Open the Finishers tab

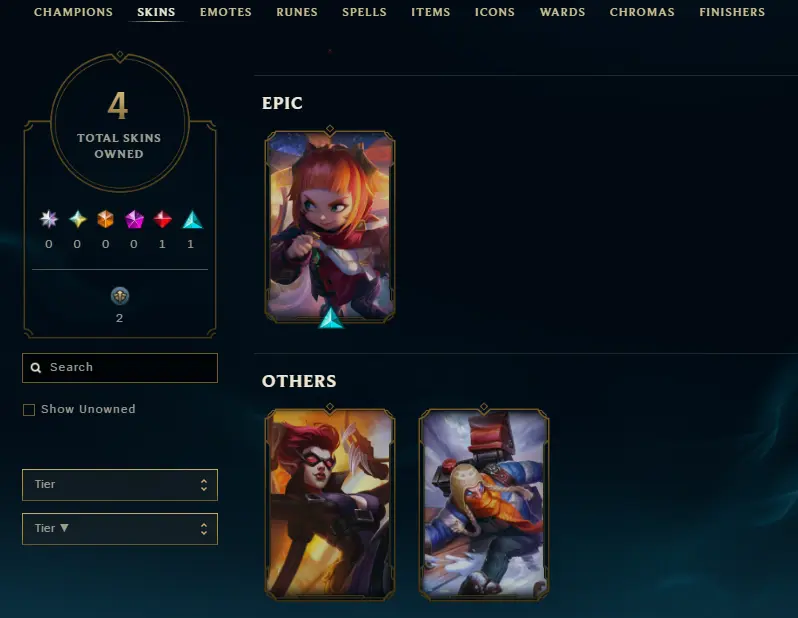(x=732, y=12)
